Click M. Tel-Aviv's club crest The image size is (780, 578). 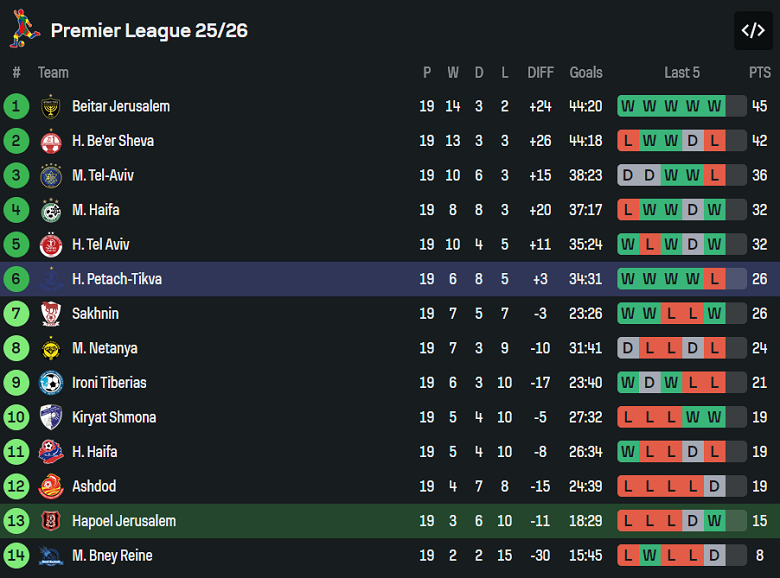(x=51, y=176)
